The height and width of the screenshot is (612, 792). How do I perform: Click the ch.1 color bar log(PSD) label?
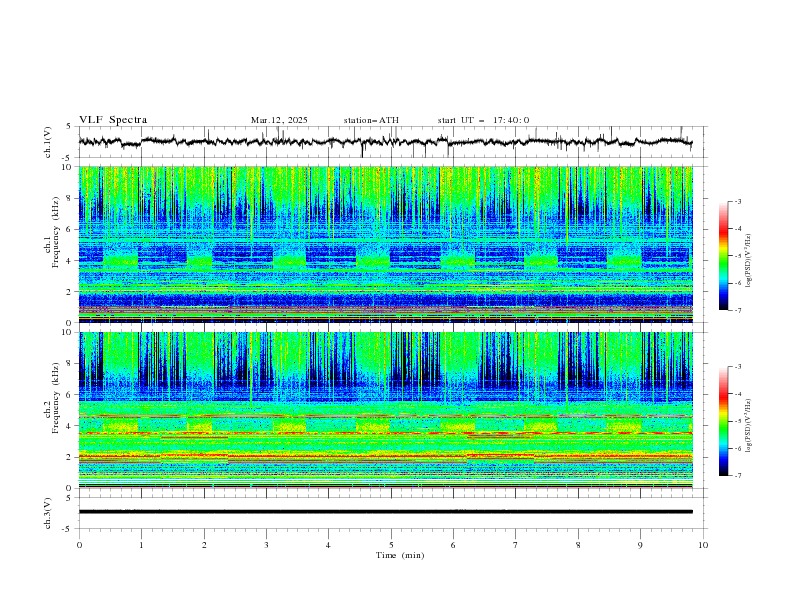coord(749,261)
